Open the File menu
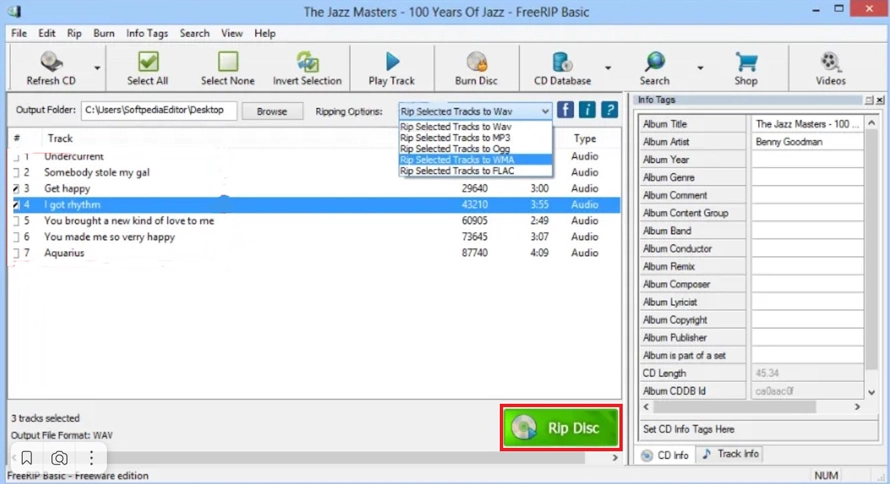Image resolution: width=890 pixels, height=484 pixels. 19,33
